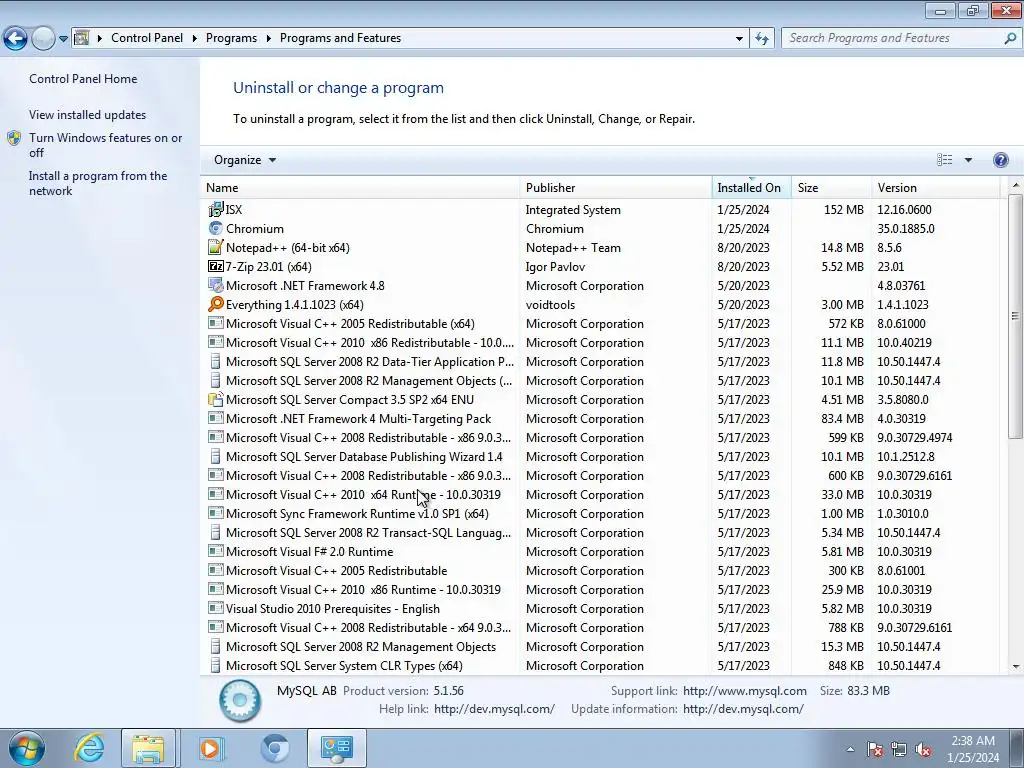Click the Notepad++ (64-bit x64) icon
Image resolution: width=1024 pixels, height=768 pixels.
coord(216,248)
